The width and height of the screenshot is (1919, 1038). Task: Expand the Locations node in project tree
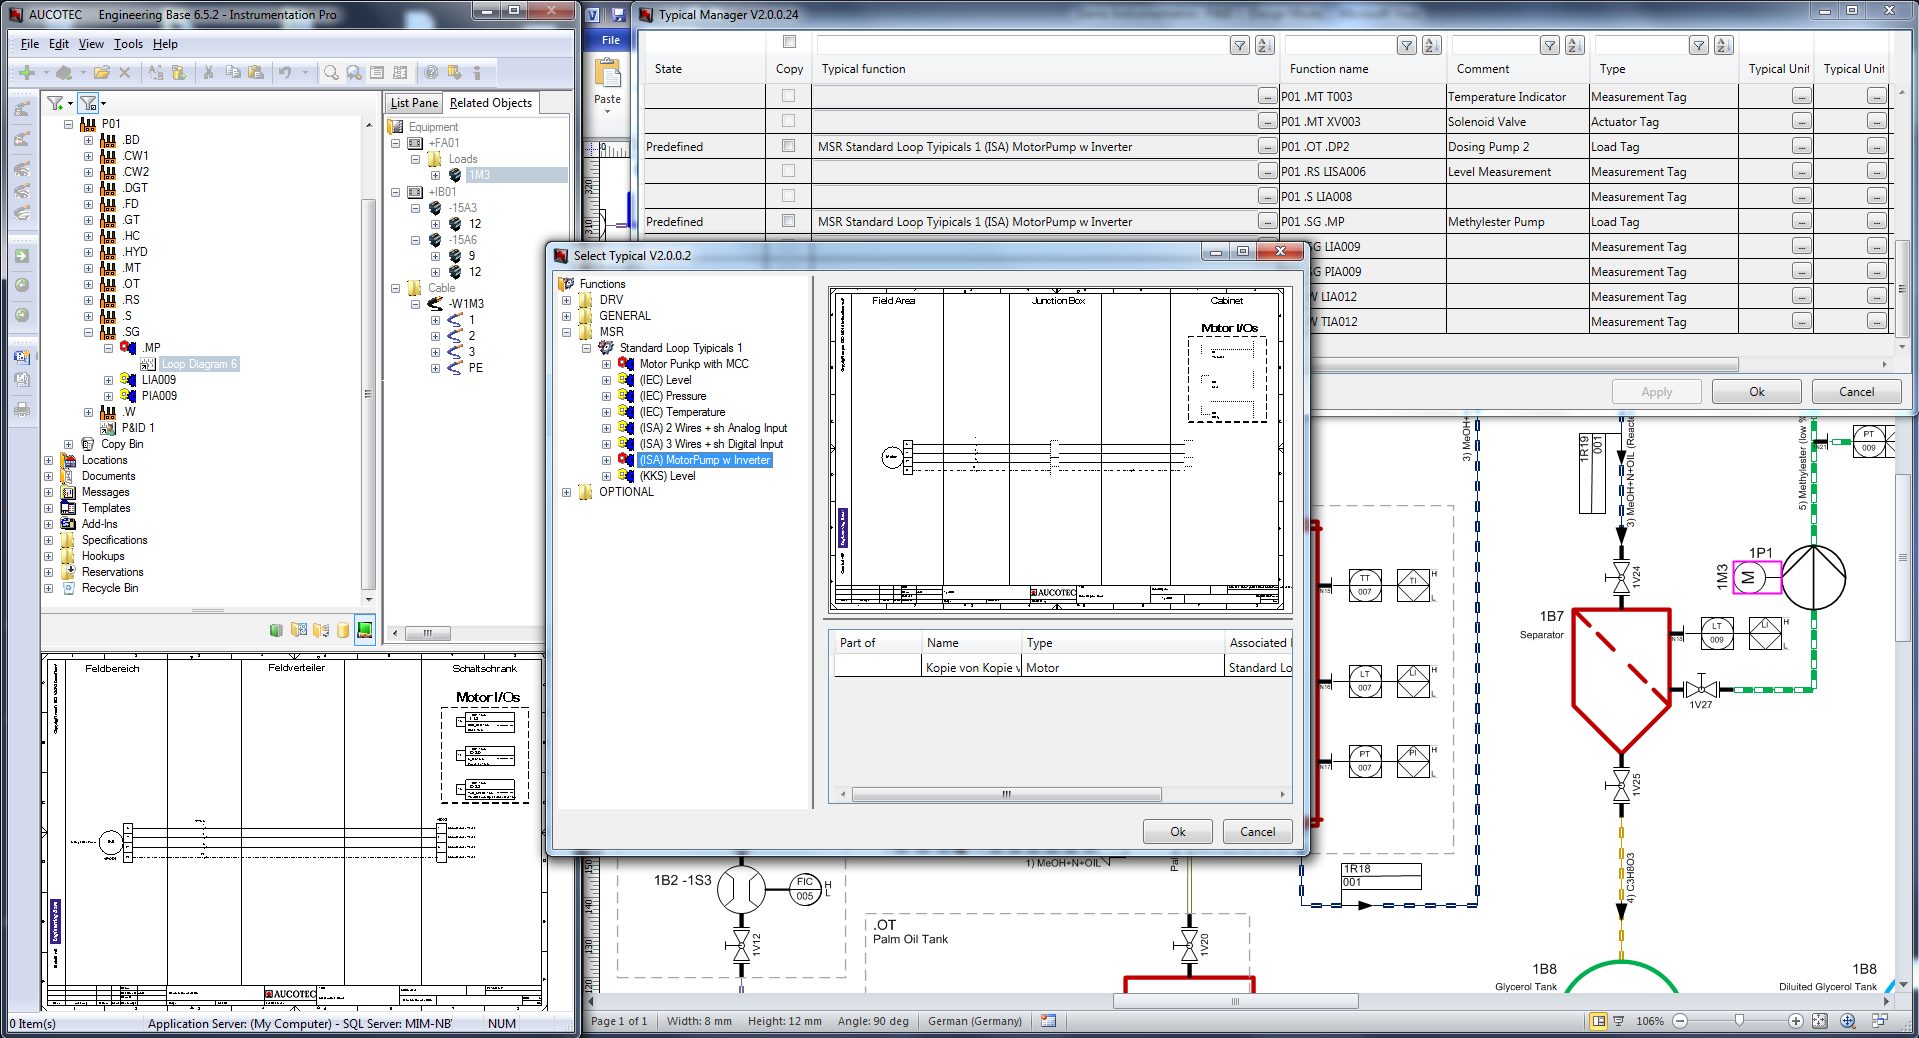pos(48,460)
